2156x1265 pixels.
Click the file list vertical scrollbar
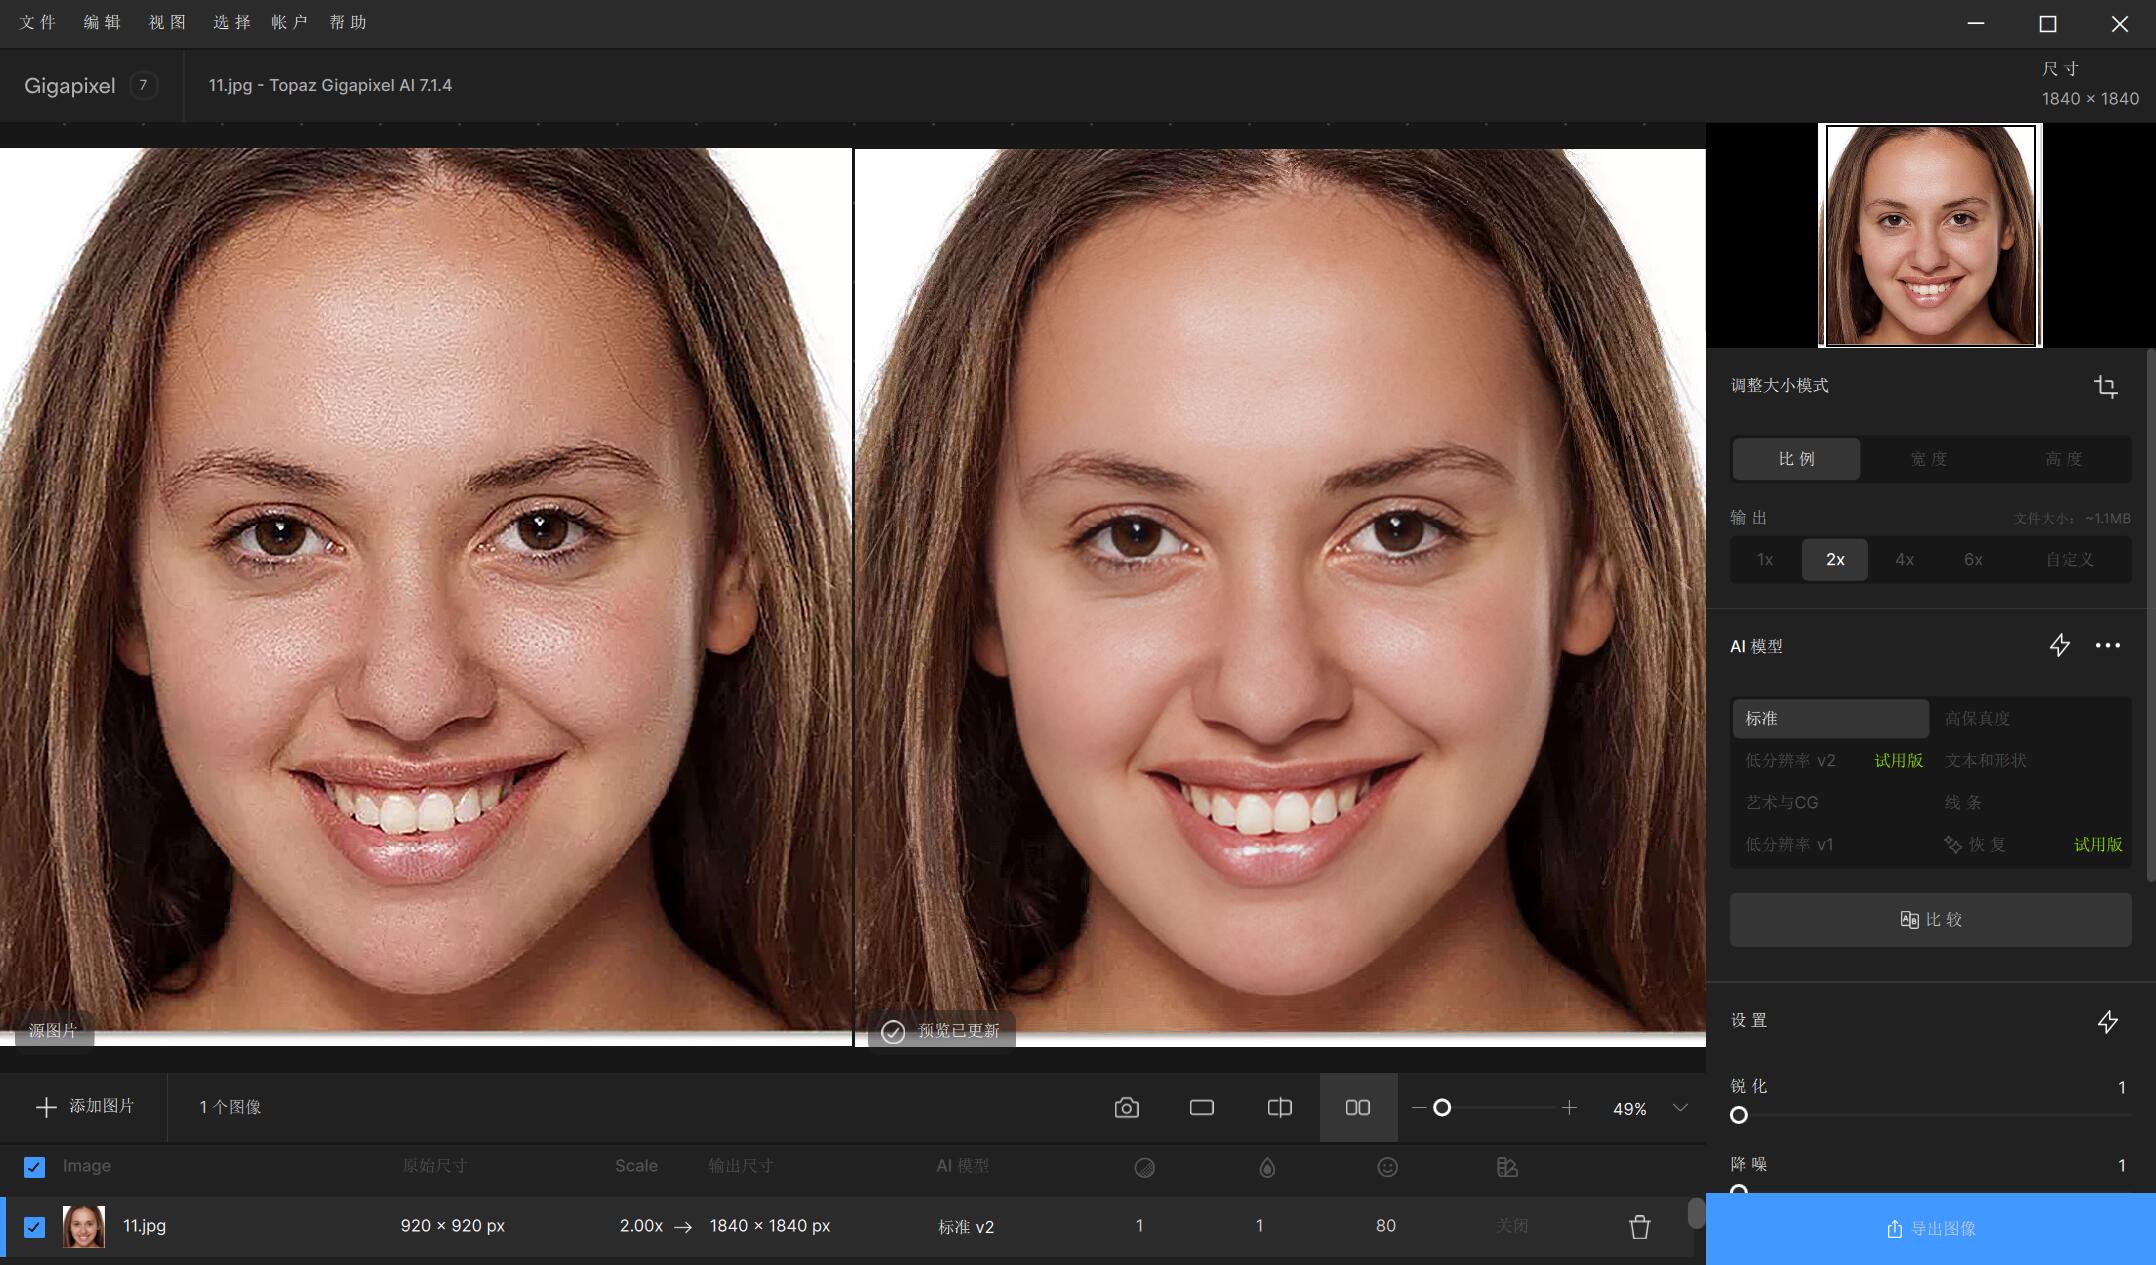(1695, 1213)
